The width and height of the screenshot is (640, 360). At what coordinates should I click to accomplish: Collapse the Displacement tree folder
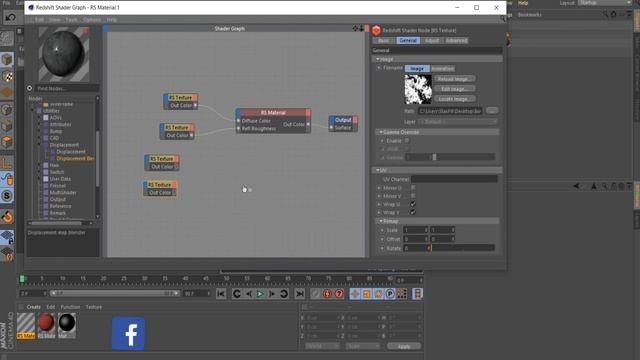40,145
